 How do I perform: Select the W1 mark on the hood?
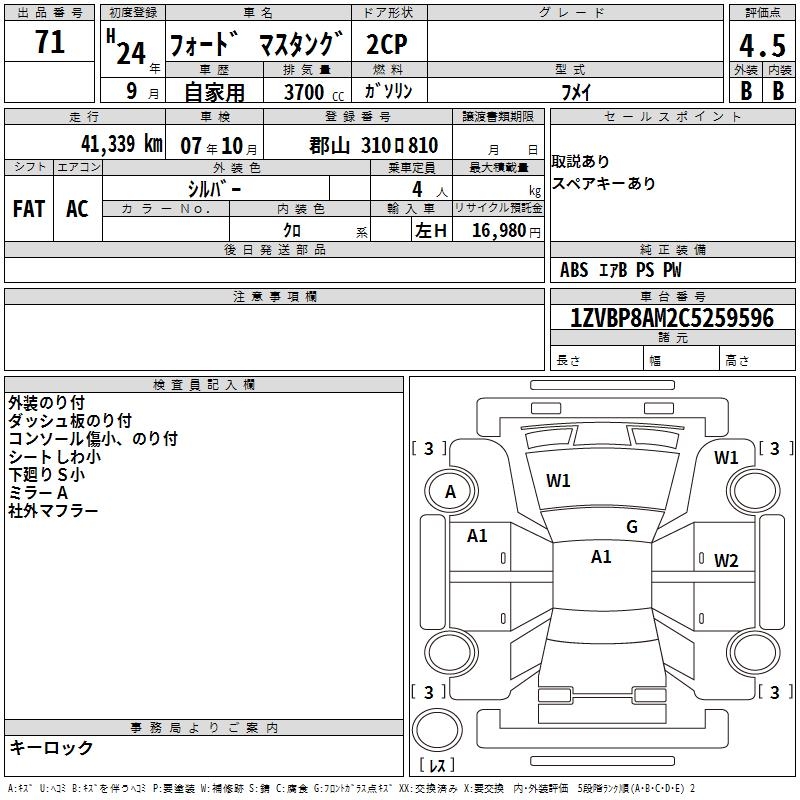tap(558, 481)
